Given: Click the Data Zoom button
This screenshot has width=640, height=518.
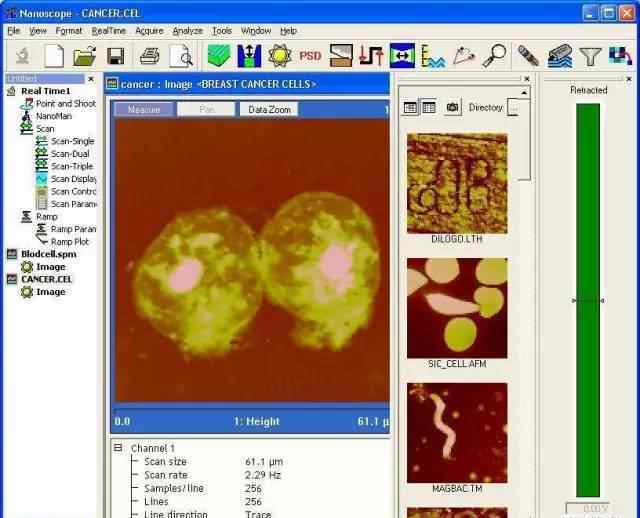Looking at the screenshot, I should tap(269, 109).
